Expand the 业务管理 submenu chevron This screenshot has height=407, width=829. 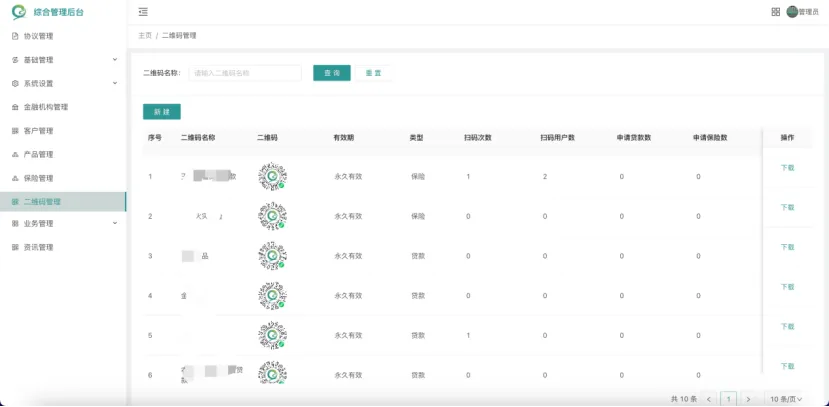click(x=115, y=224)
